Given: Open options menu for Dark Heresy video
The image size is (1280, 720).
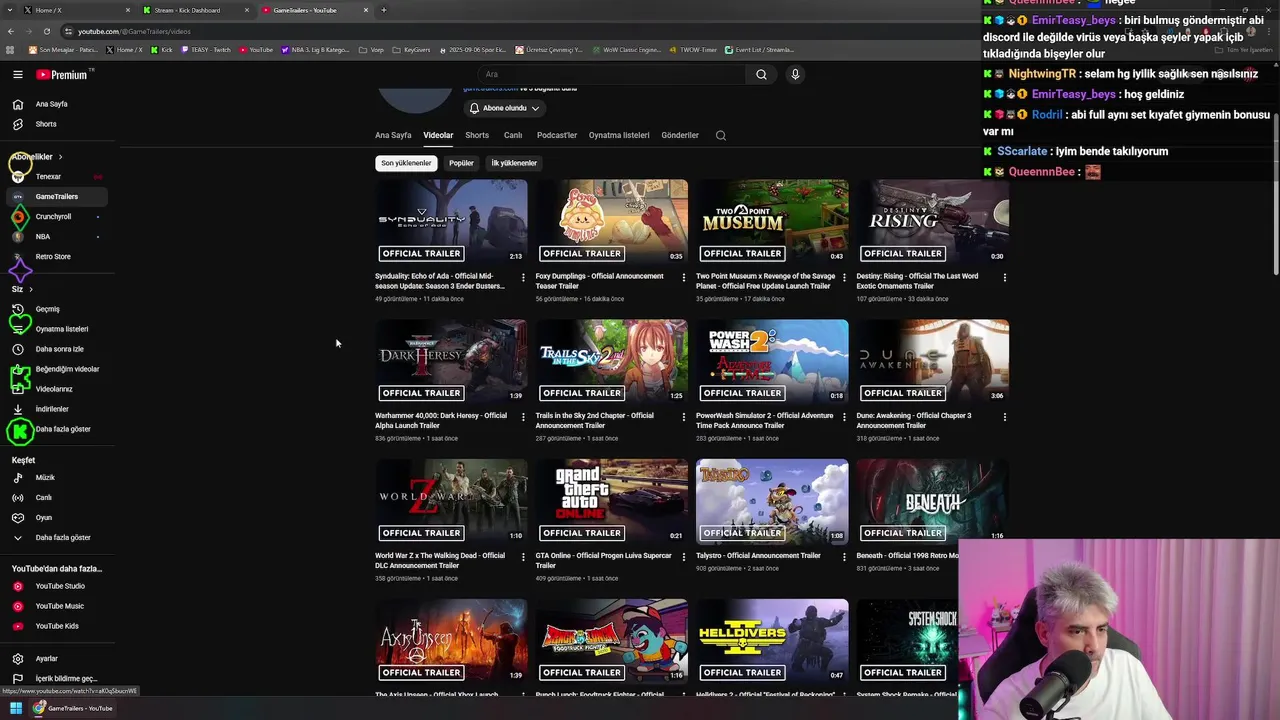Looking at the screenshot, I should [523, 417].
